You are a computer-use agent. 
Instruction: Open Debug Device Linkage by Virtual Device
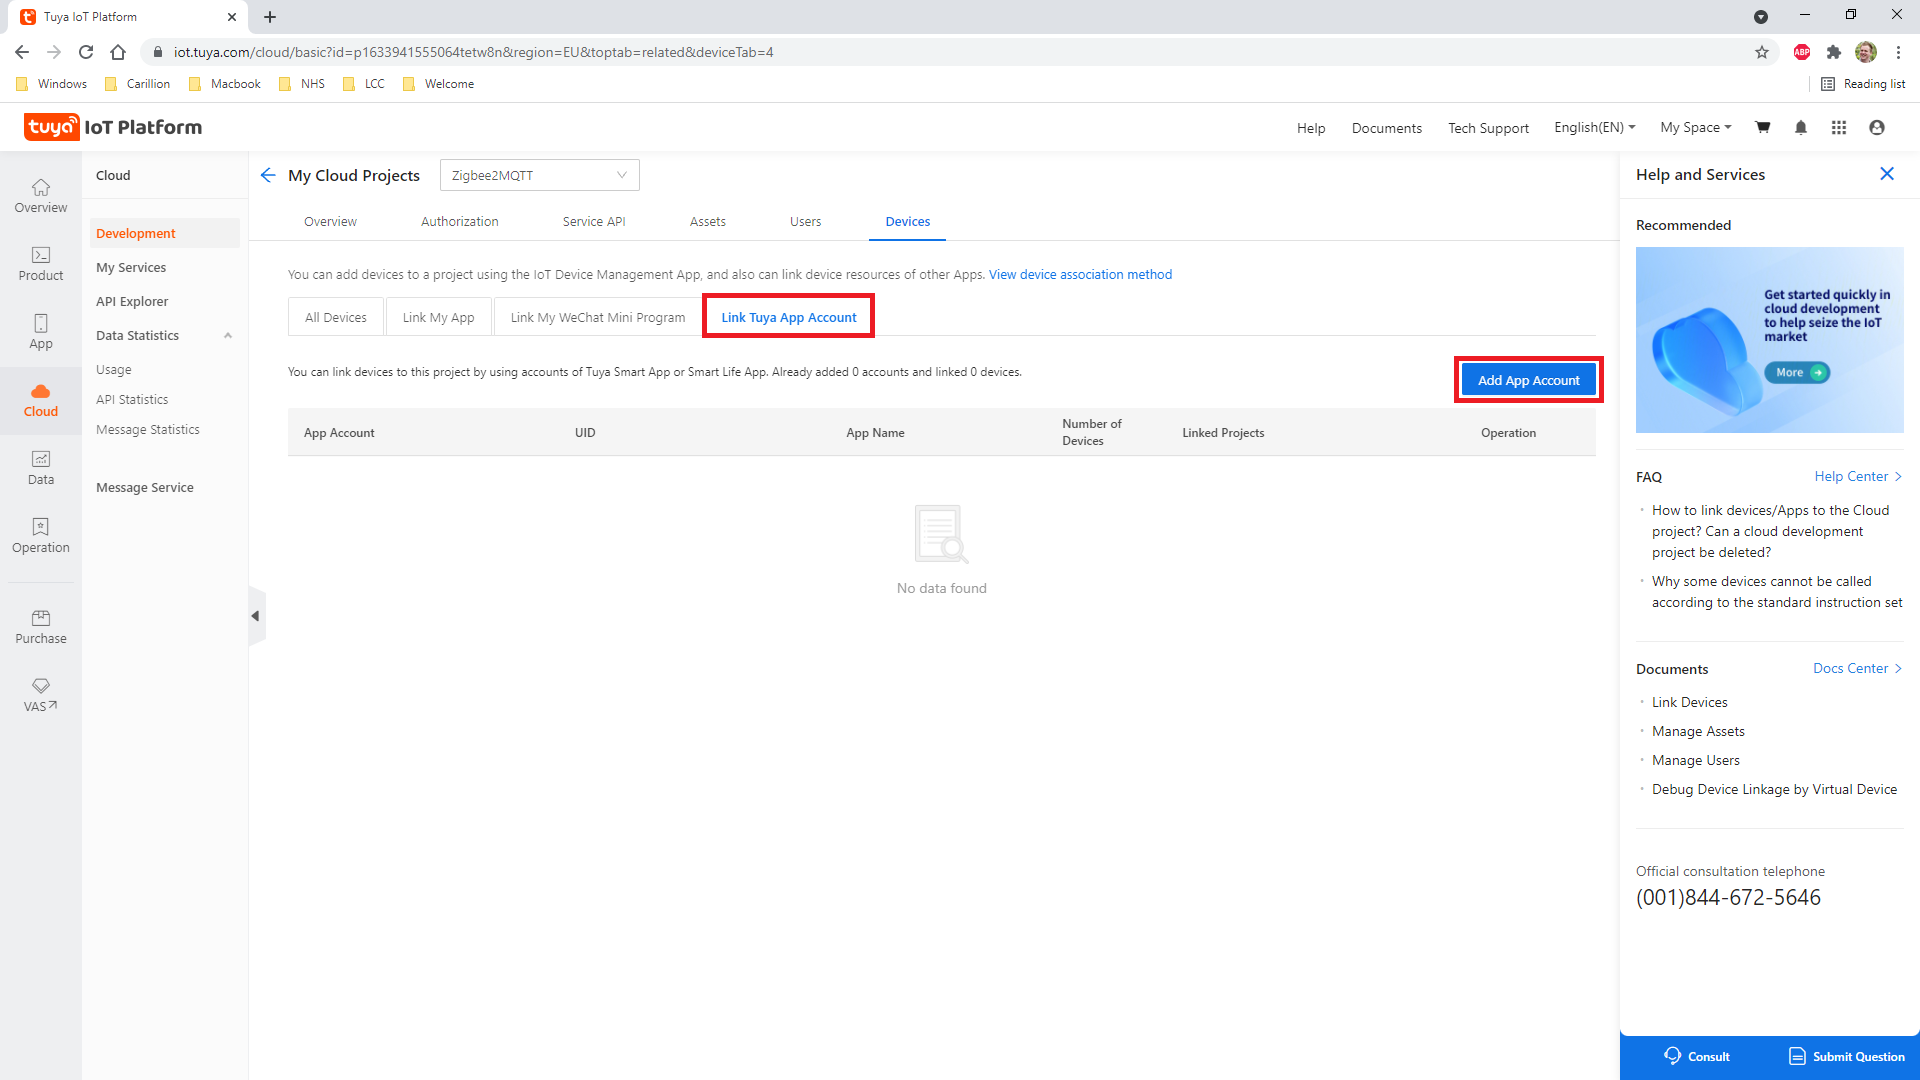(x=1774, y=789)
